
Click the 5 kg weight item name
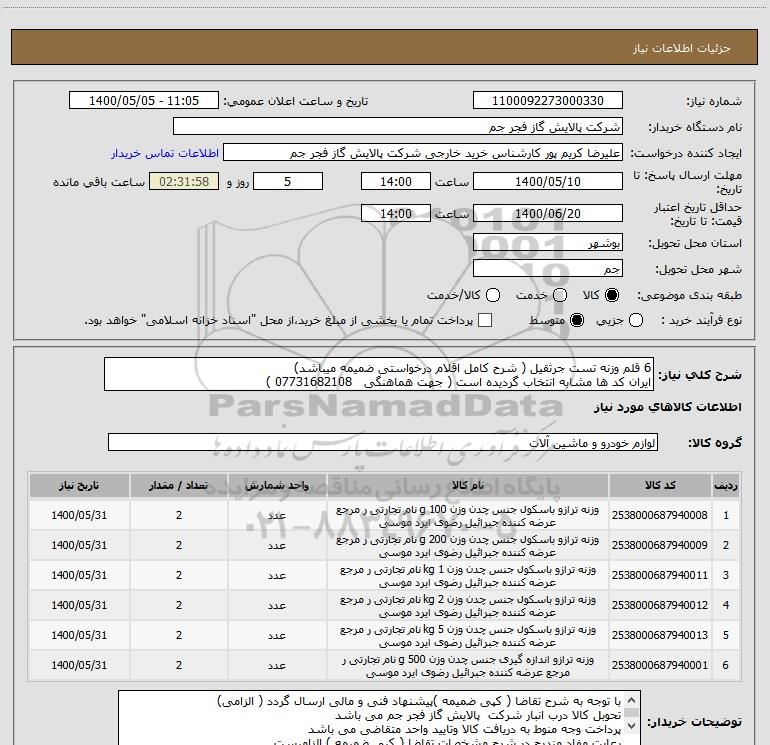pyautogui.click(x=468, y=636)
